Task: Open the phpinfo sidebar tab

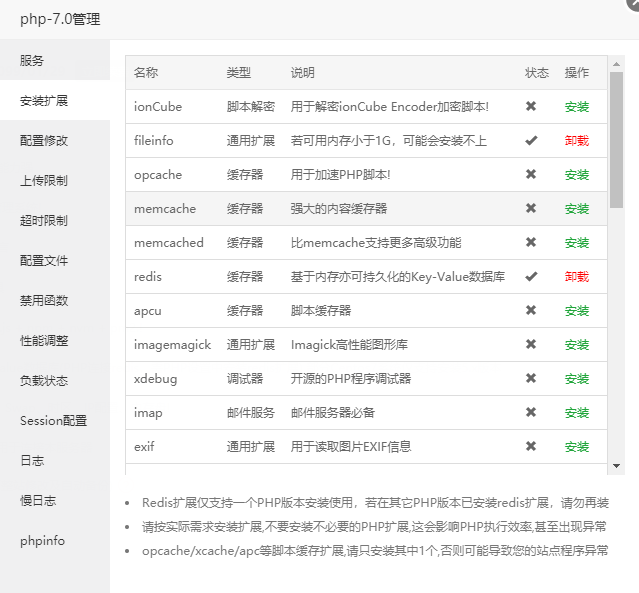Action: 42,540
